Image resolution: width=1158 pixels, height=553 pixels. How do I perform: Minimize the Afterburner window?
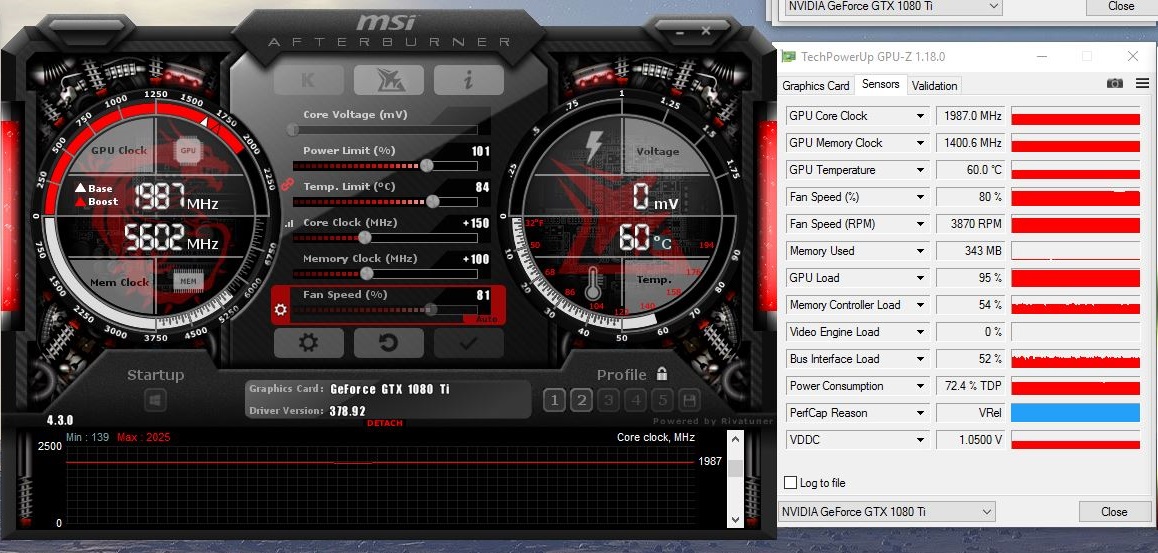point(678,31)
